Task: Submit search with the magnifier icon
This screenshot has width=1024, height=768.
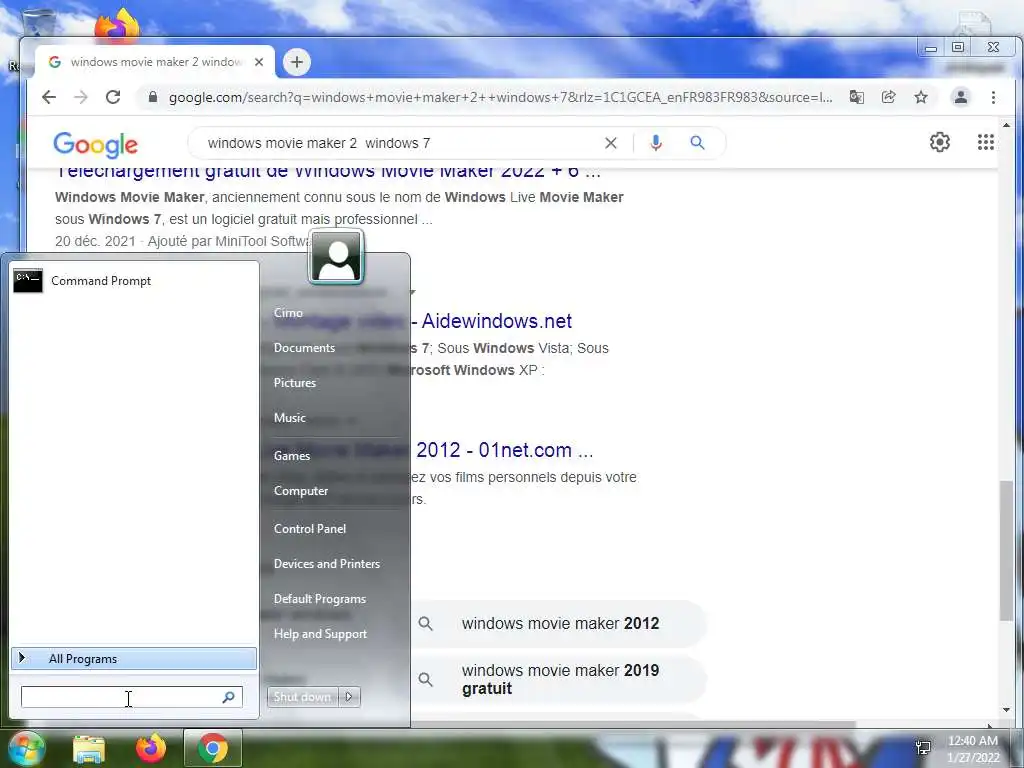Action: [x=697, y=142]
